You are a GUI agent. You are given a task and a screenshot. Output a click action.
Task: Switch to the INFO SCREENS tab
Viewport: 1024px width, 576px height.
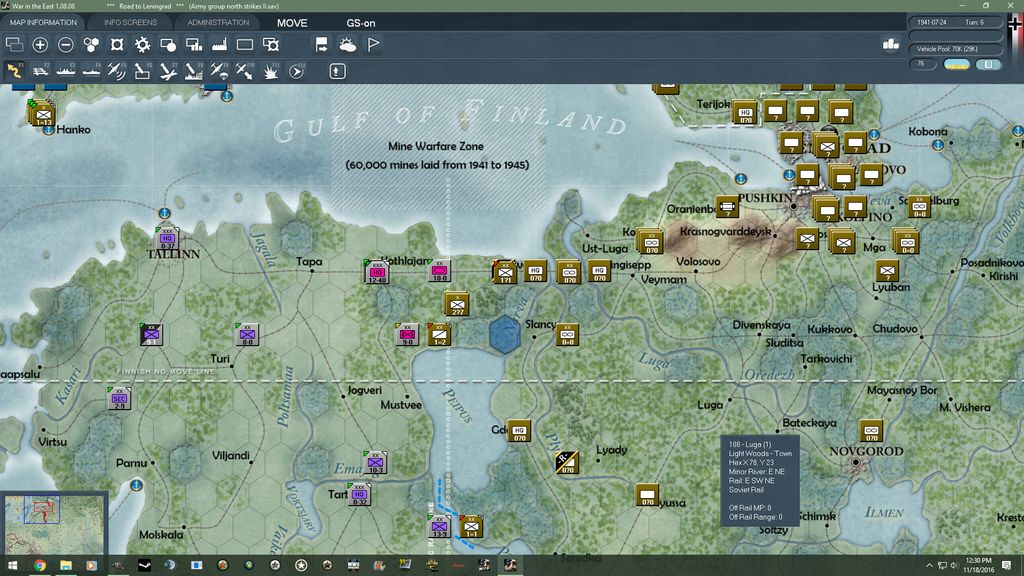[130, 22]
